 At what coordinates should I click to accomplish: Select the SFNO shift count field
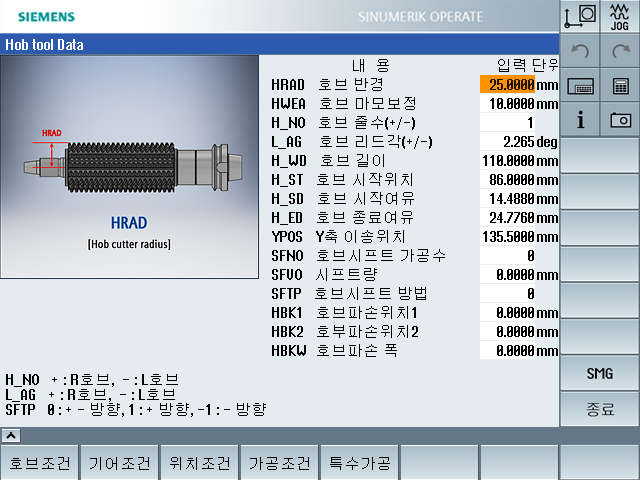click(x=507, y=256)
